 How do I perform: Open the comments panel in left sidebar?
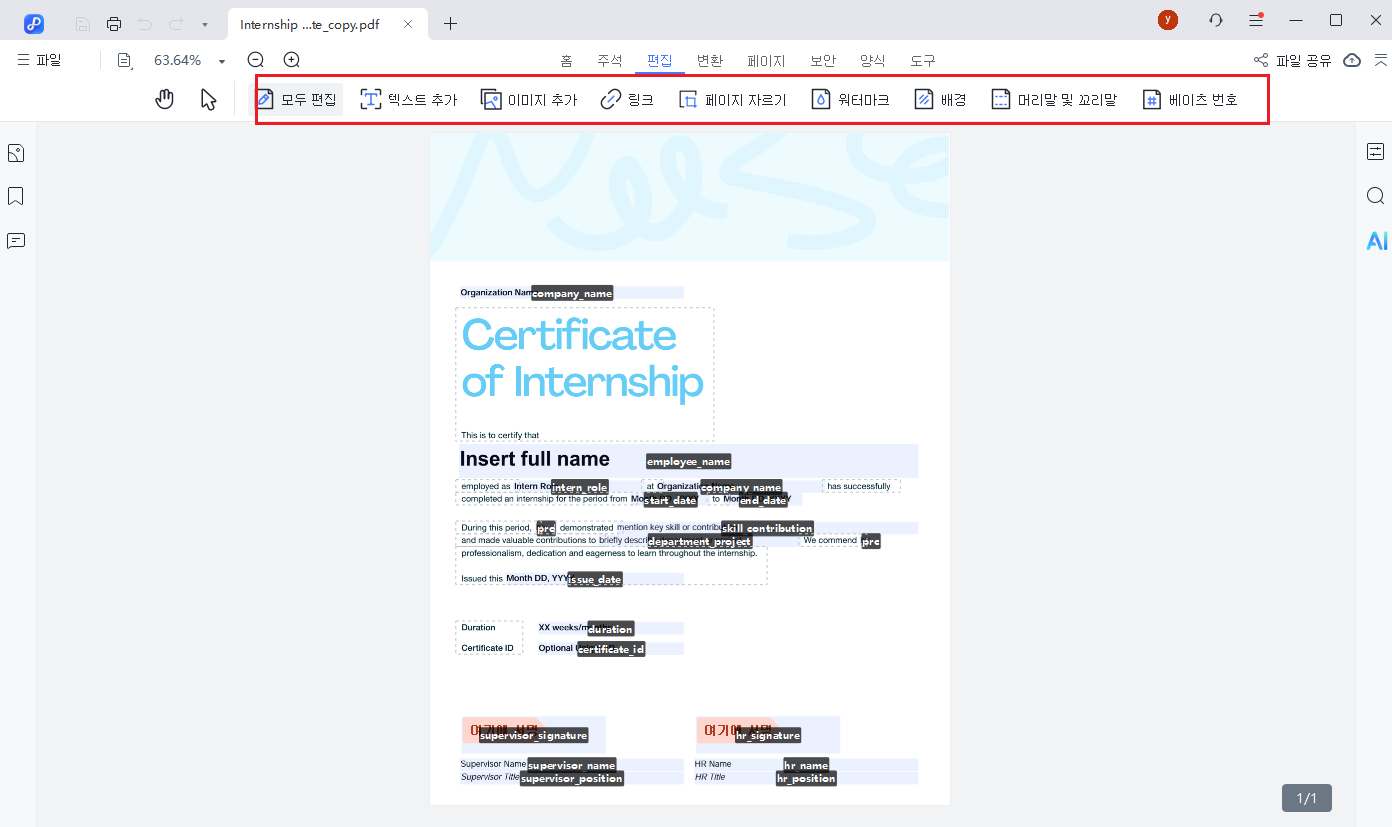point(16,240)
